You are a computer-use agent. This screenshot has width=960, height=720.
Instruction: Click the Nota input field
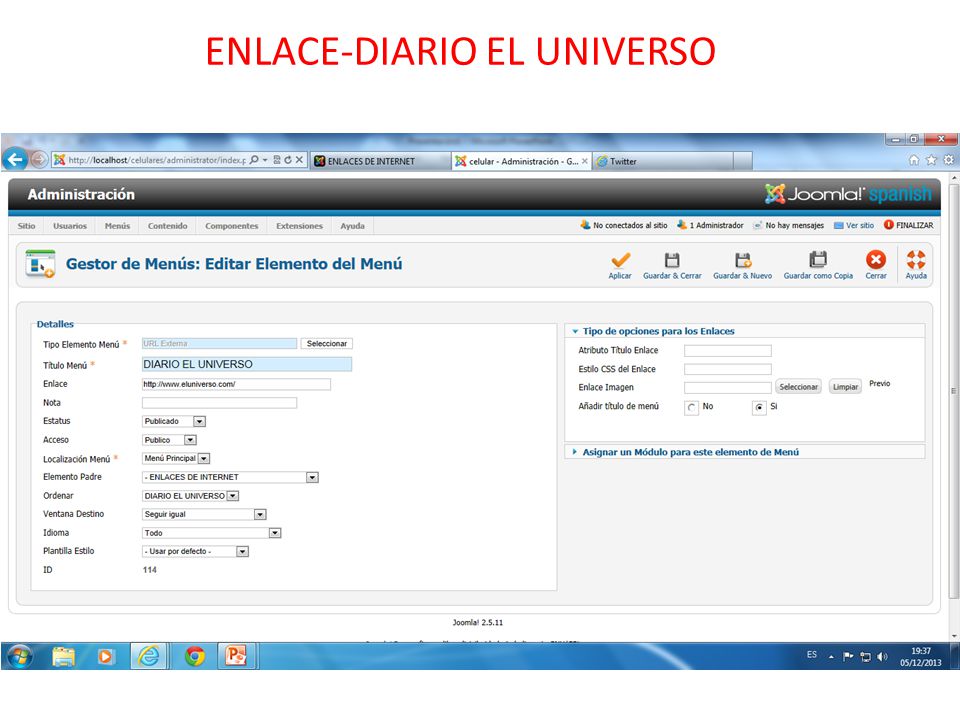click(x=219, y=403)
